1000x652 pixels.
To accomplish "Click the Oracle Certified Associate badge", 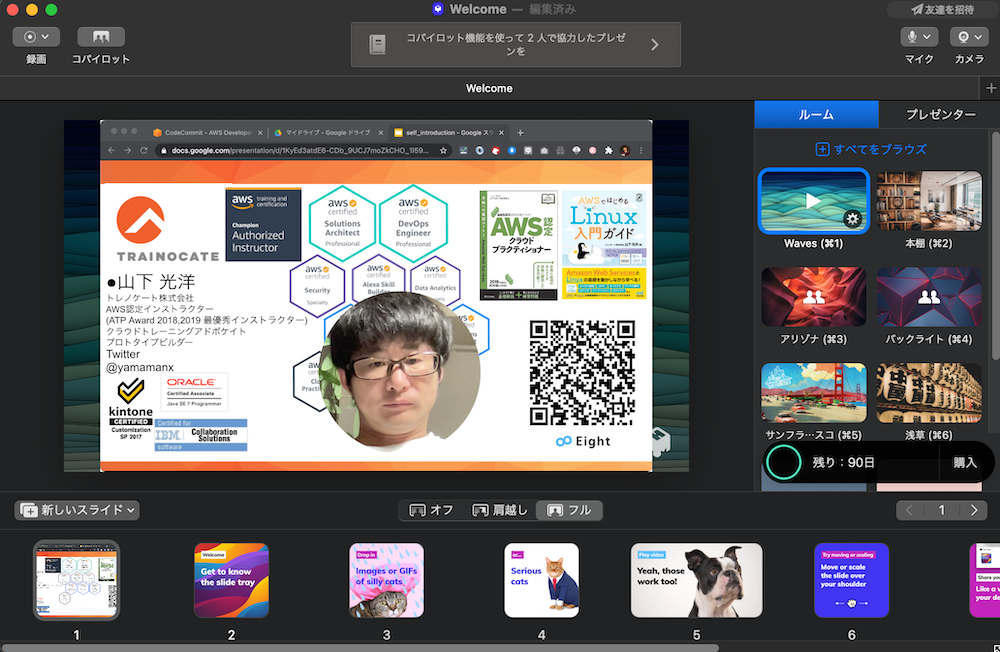I will tap(194, 391).
